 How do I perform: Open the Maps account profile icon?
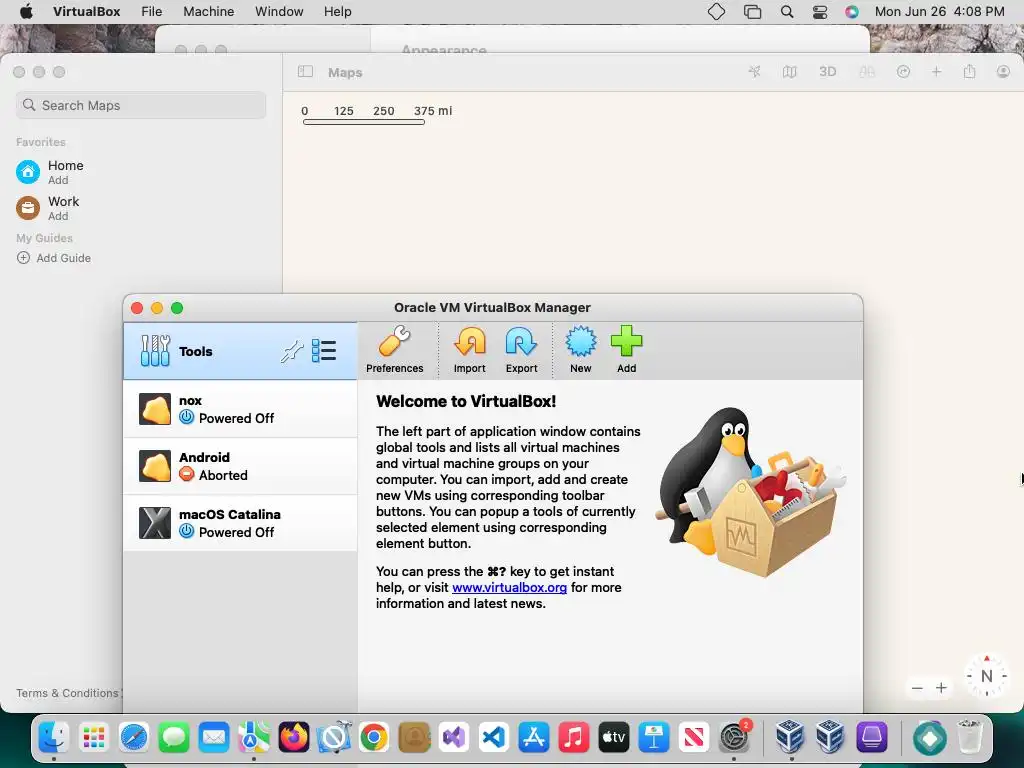tap(1003, 72)
